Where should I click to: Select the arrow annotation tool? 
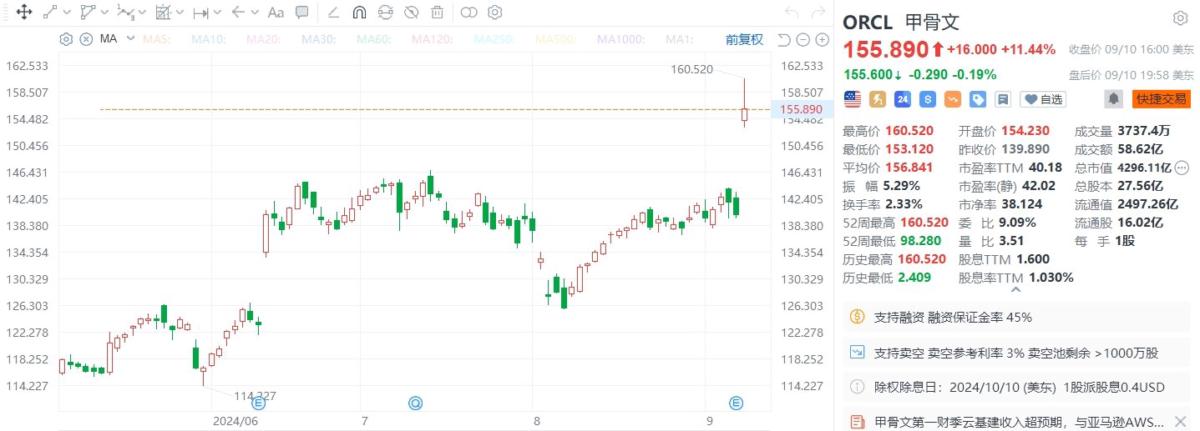coord(238,12)
